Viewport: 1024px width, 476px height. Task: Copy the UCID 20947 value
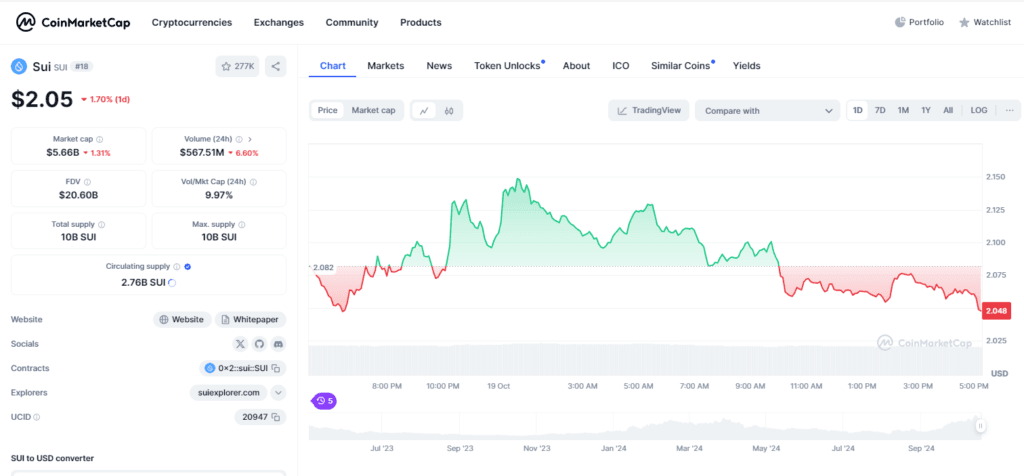tap(276, 417)
